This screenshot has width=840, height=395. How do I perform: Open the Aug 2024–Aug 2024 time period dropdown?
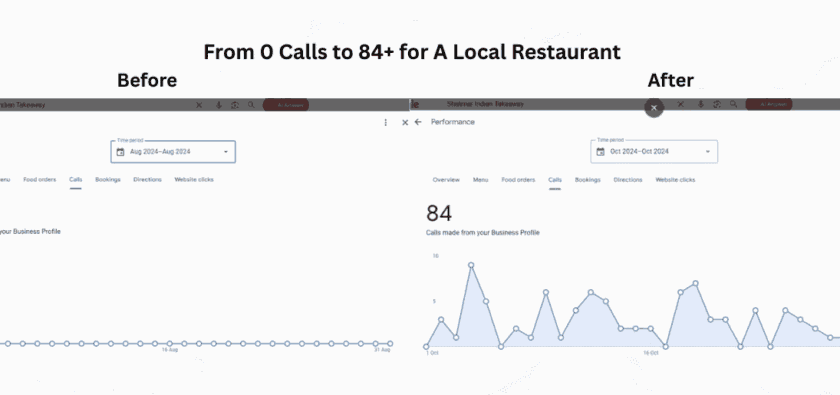point(173,152)
